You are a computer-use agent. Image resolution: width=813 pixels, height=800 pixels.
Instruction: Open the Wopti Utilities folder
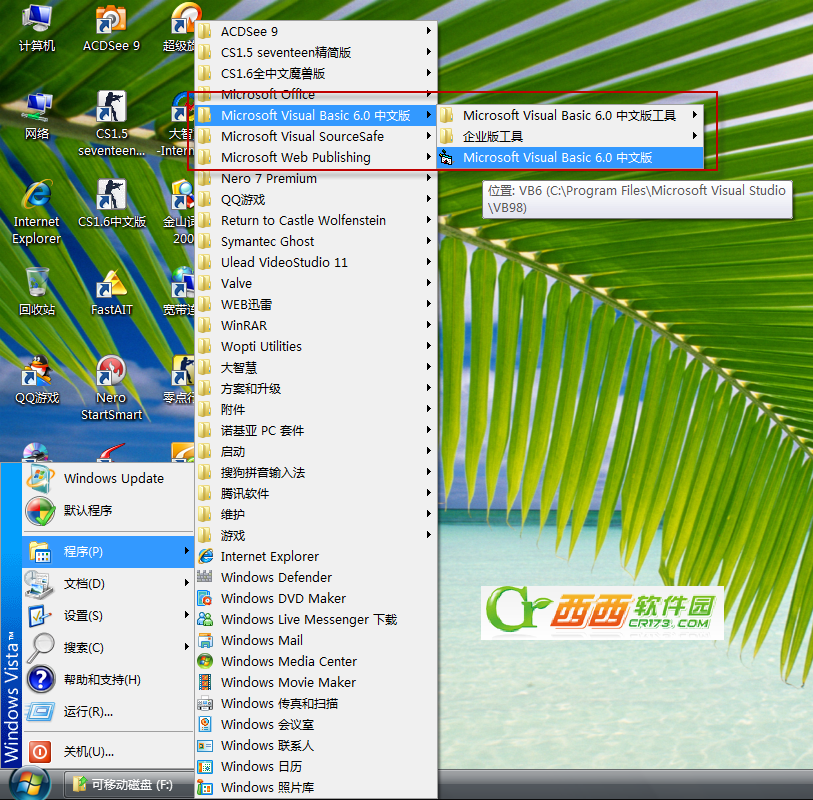tap(316, 346)
